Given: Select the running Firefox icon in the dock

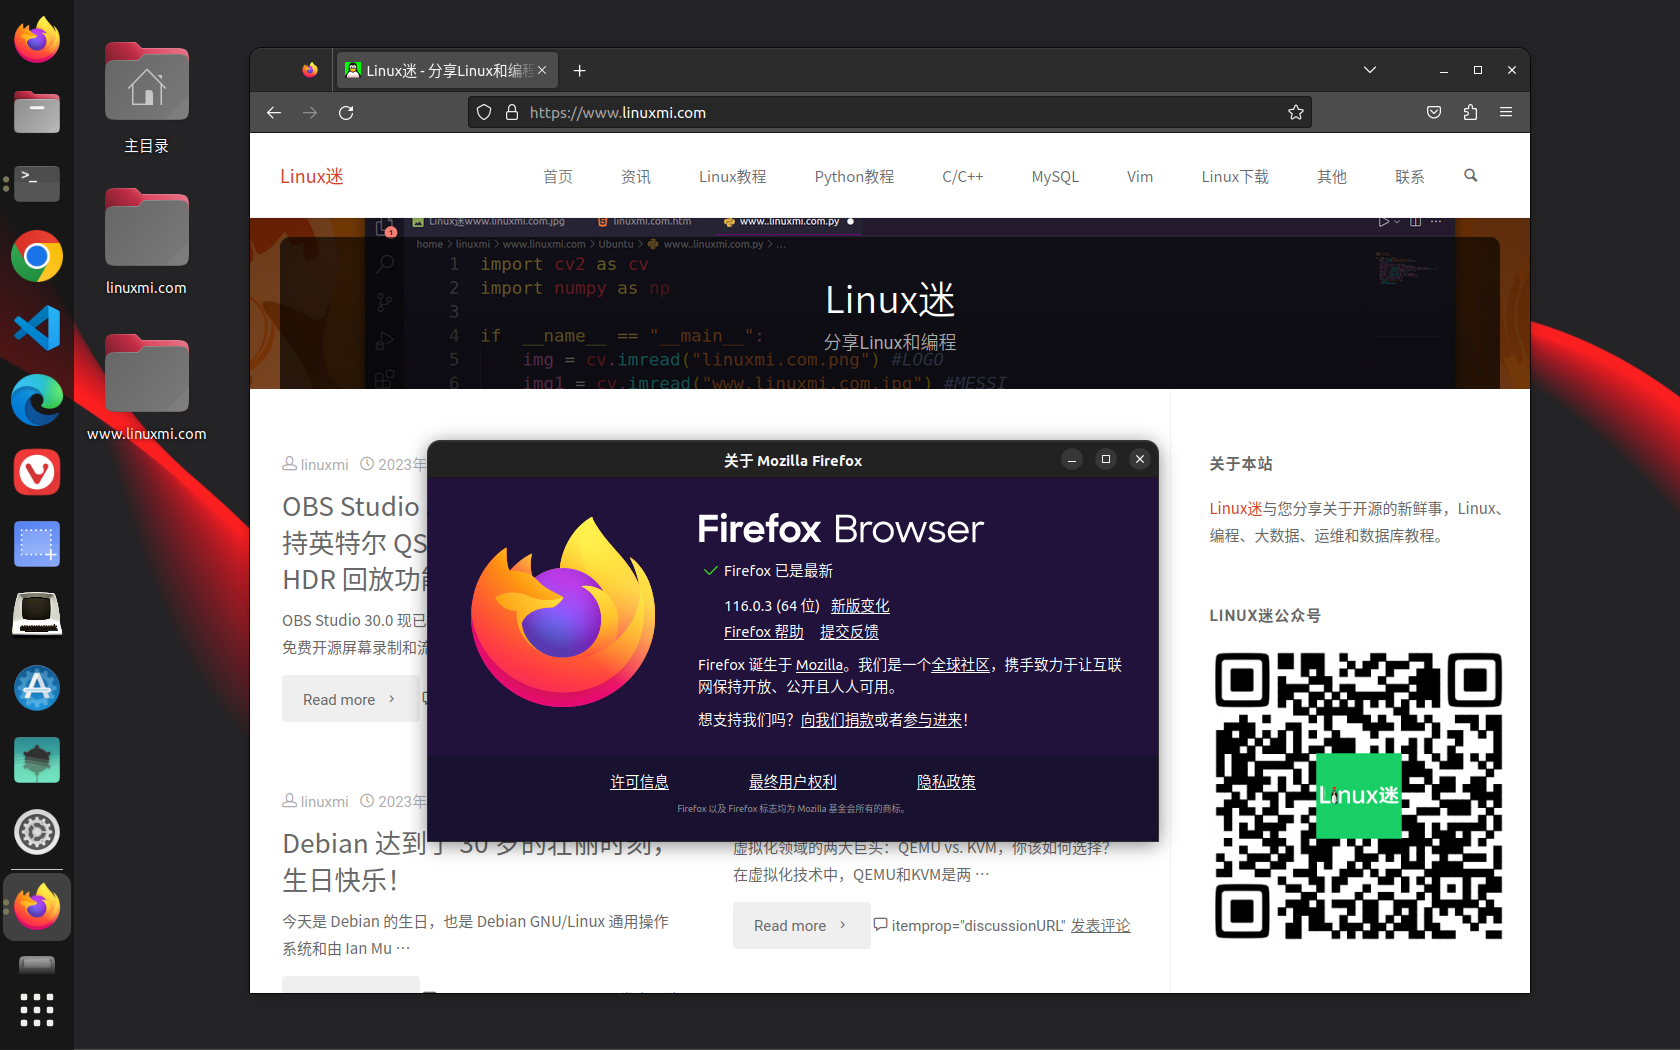Looking at the screenshot, I should pyautogui.click(x=37, y=906).
